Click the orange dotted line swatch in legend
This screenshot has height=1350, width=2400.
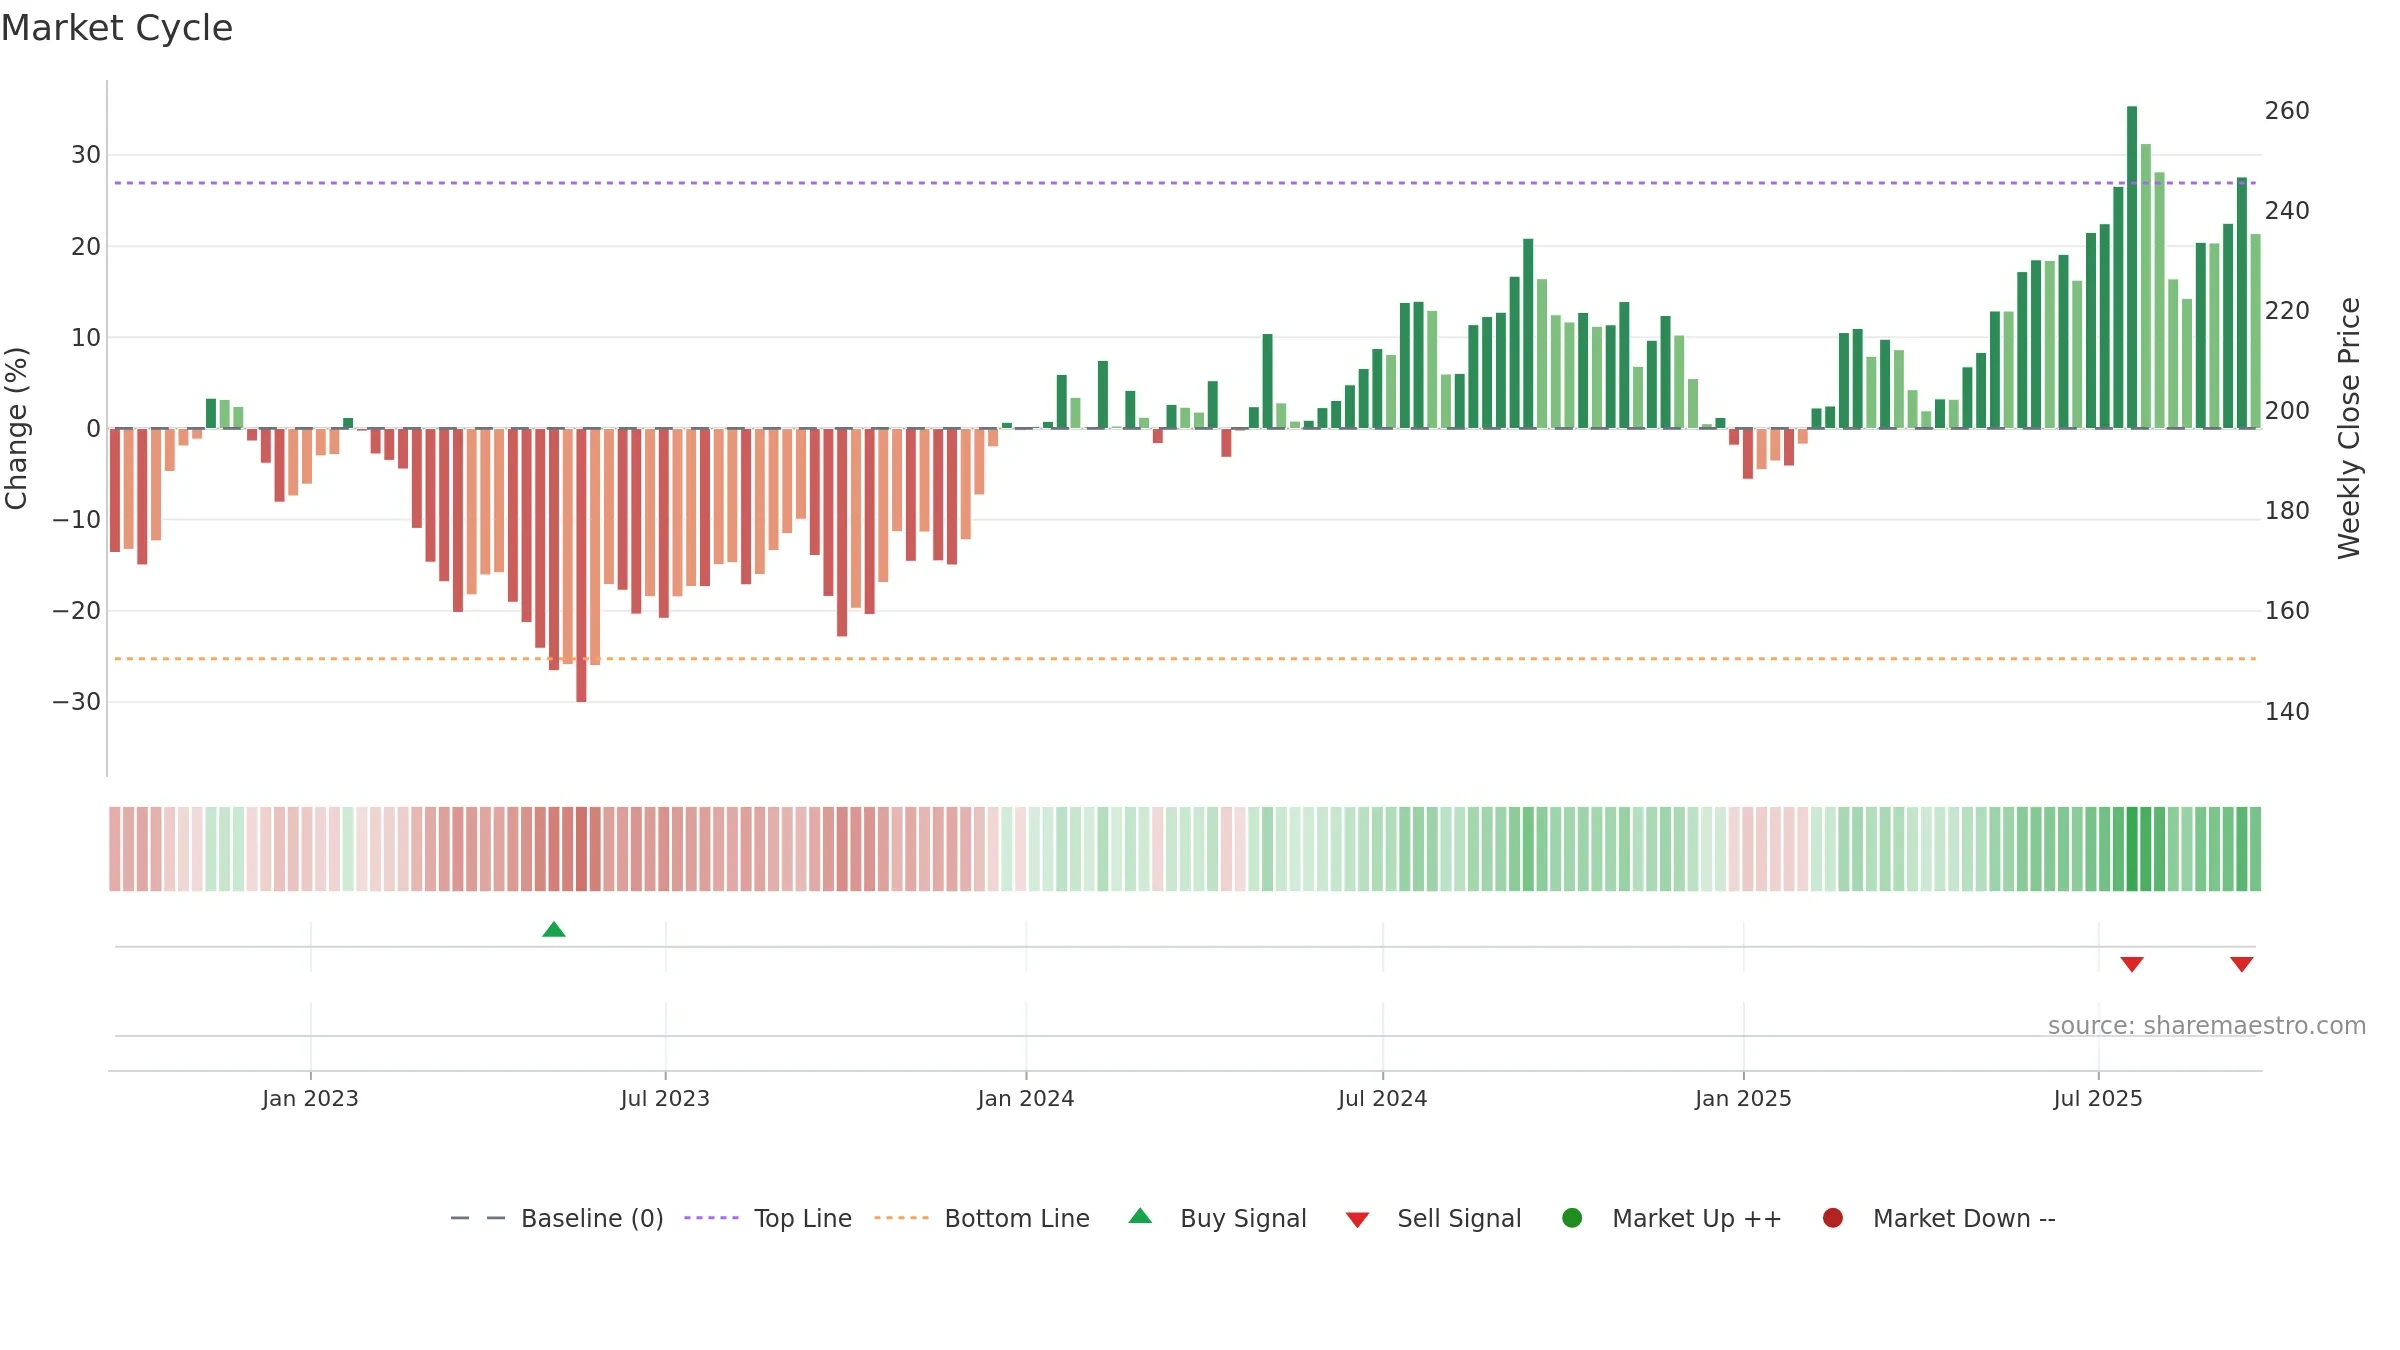(x=901, y=1218)
